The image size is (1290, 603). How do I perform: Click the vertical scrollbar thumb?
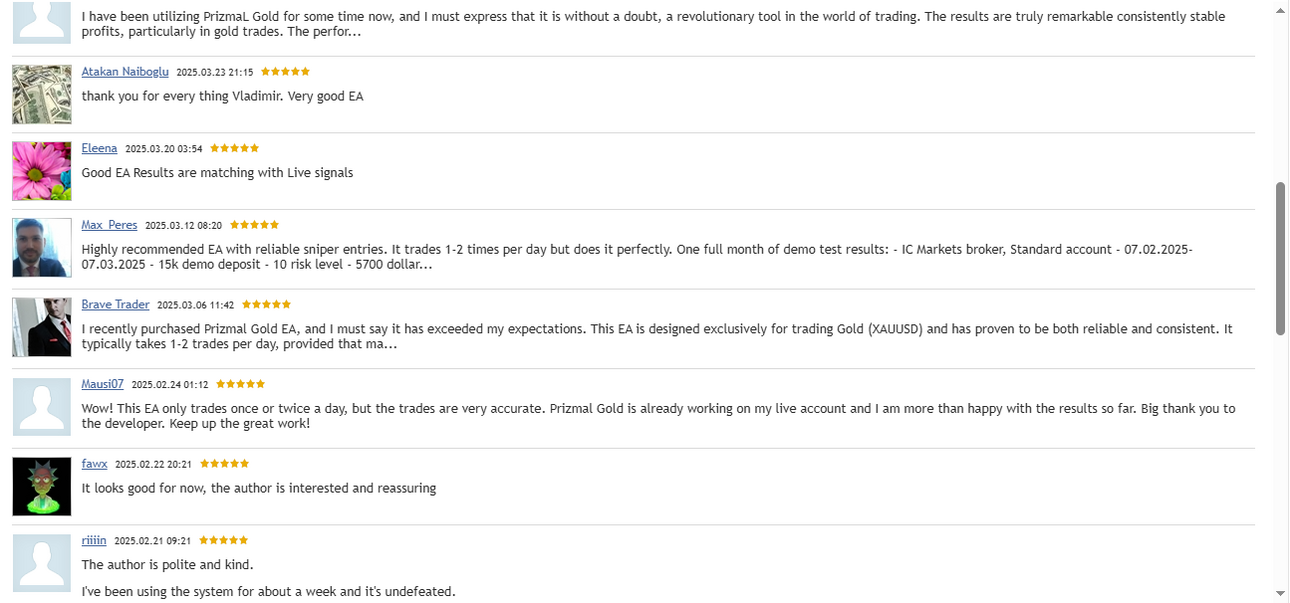(1281, 259)
